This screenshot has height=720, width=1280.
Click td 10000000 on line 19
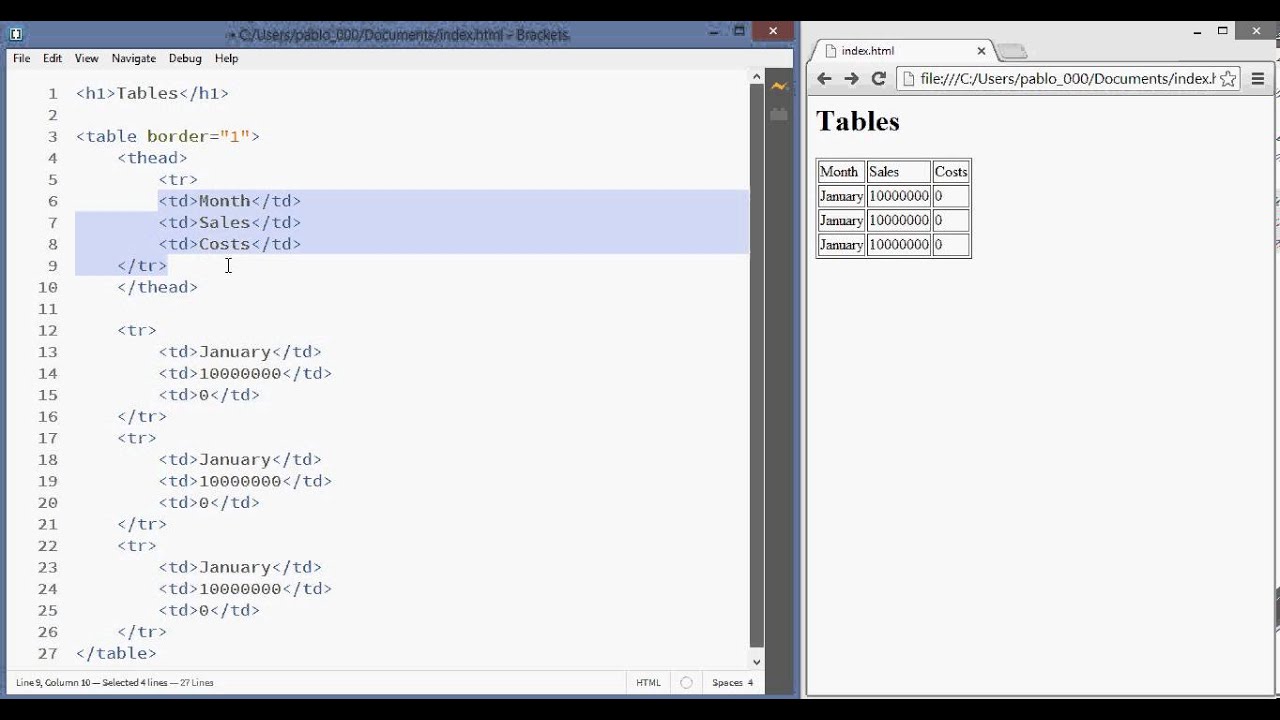245,481
